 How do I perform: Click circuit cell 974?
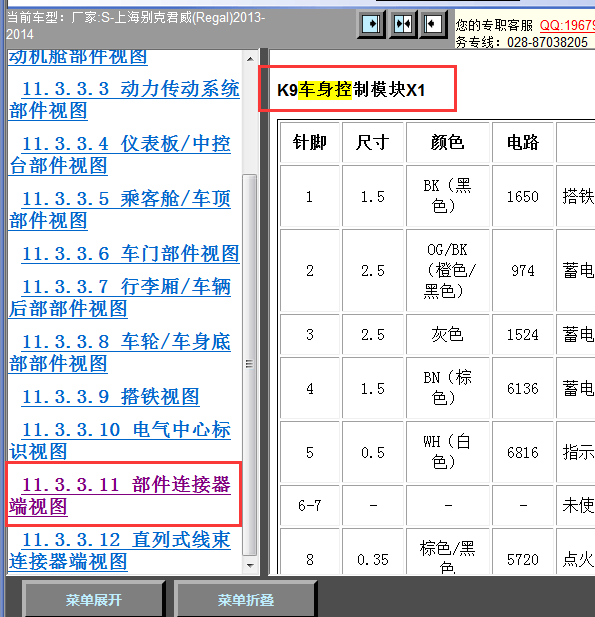[523, 270]
